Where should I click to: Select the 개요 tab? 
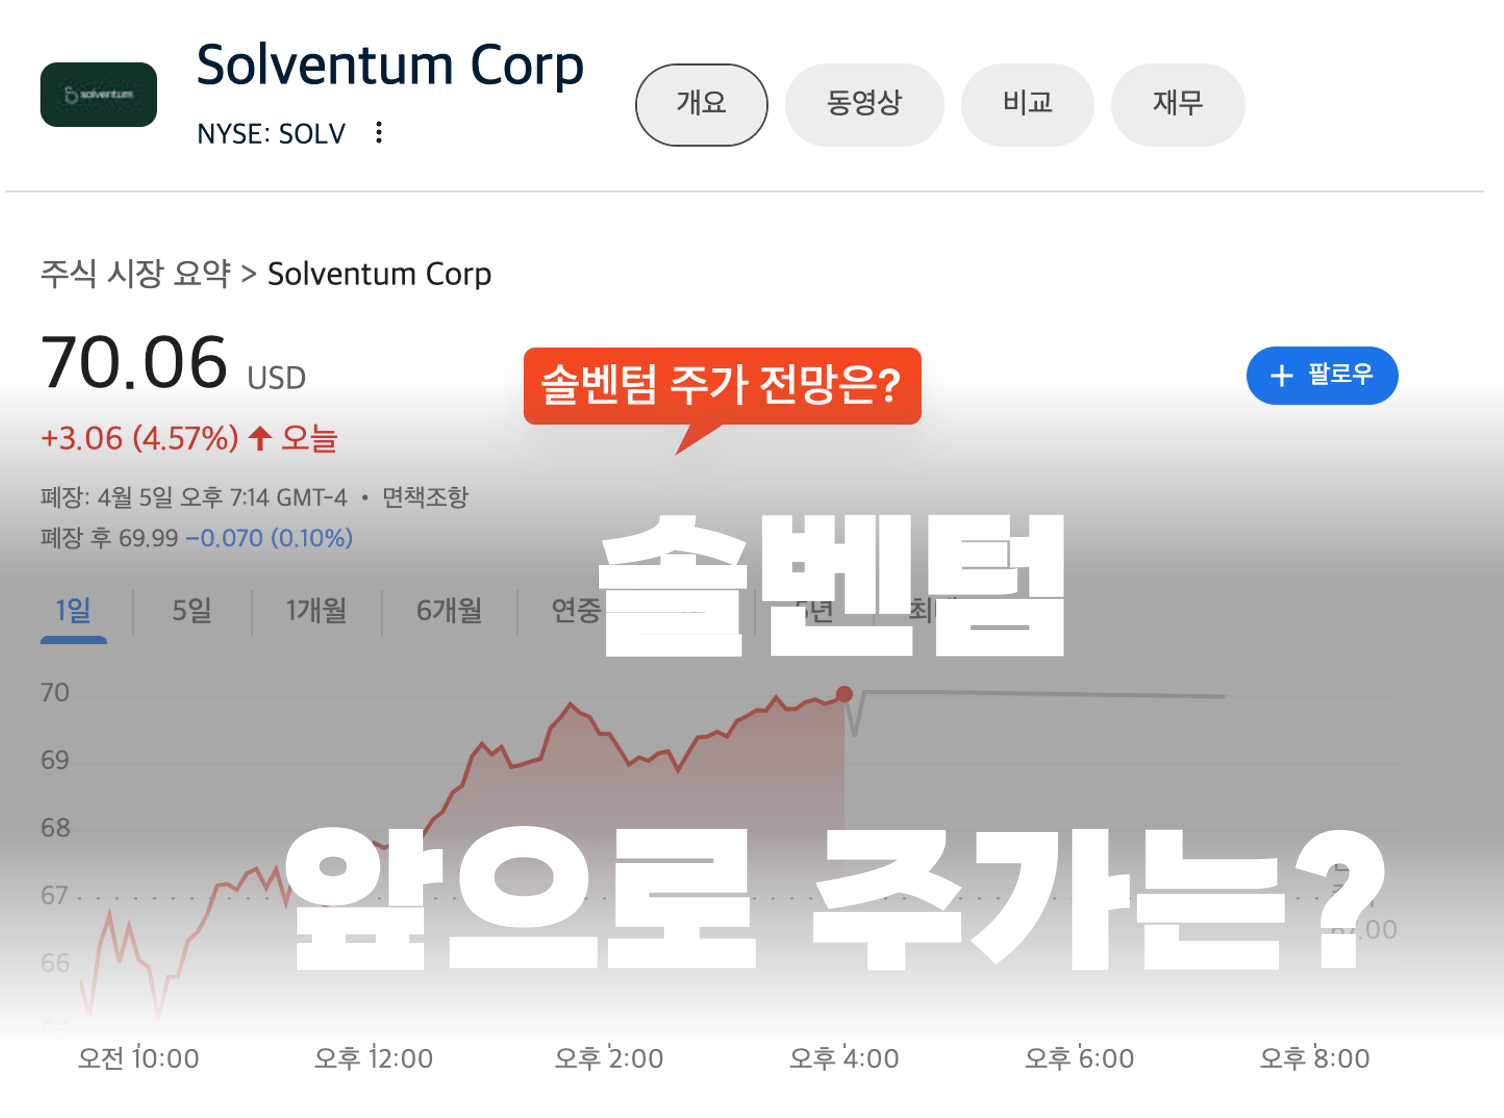701,104
